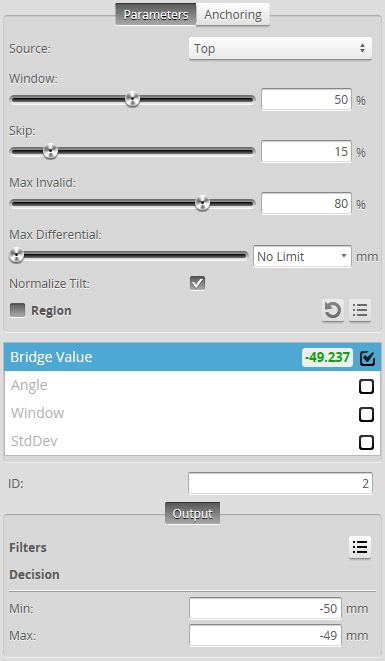This screenshot has width=385, height=661.
Task: Select the Output tab
Action: [192, 513]
